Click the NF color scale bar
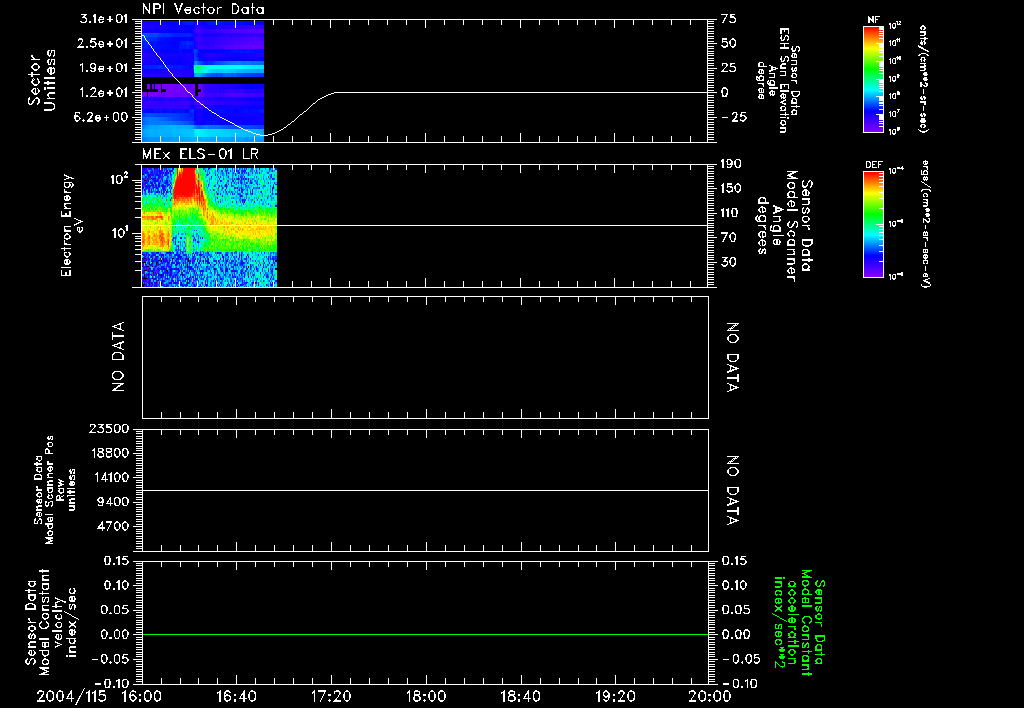 pos(873,79)
